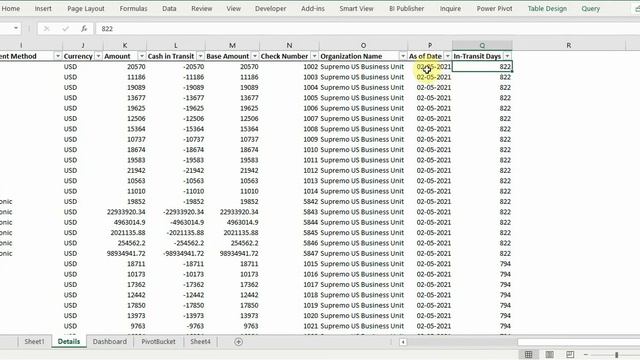Open the Name Box dropdown arrow

click(16, 28)
